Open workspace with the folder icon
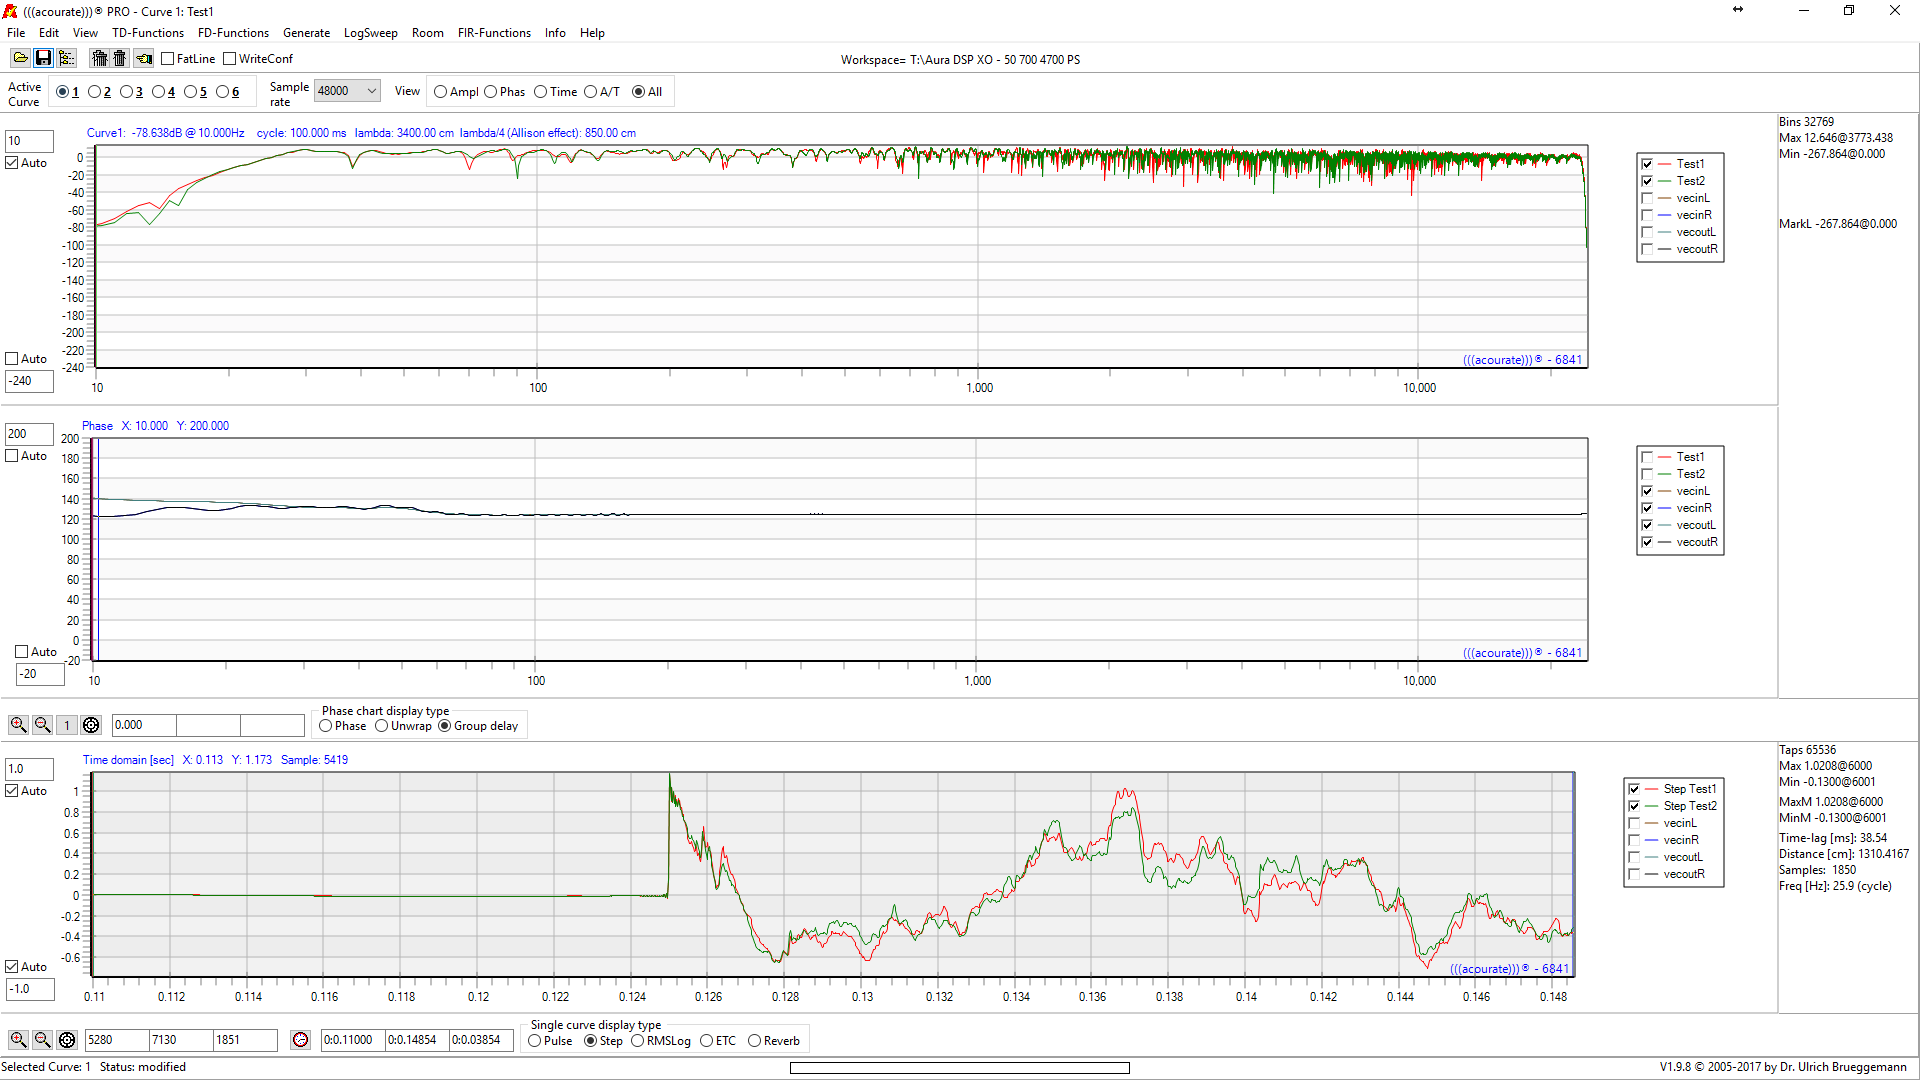 [x=20, y=59]
